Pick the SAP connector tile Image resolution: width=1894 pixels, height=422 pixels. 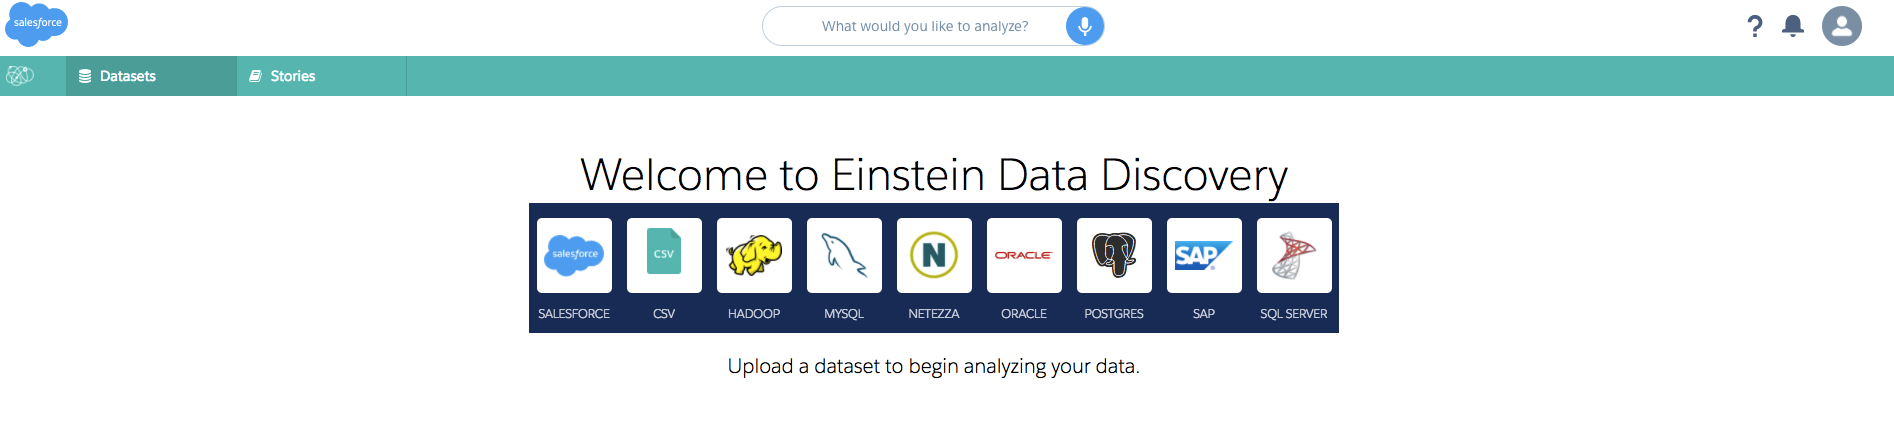[x=1204, y=255]
